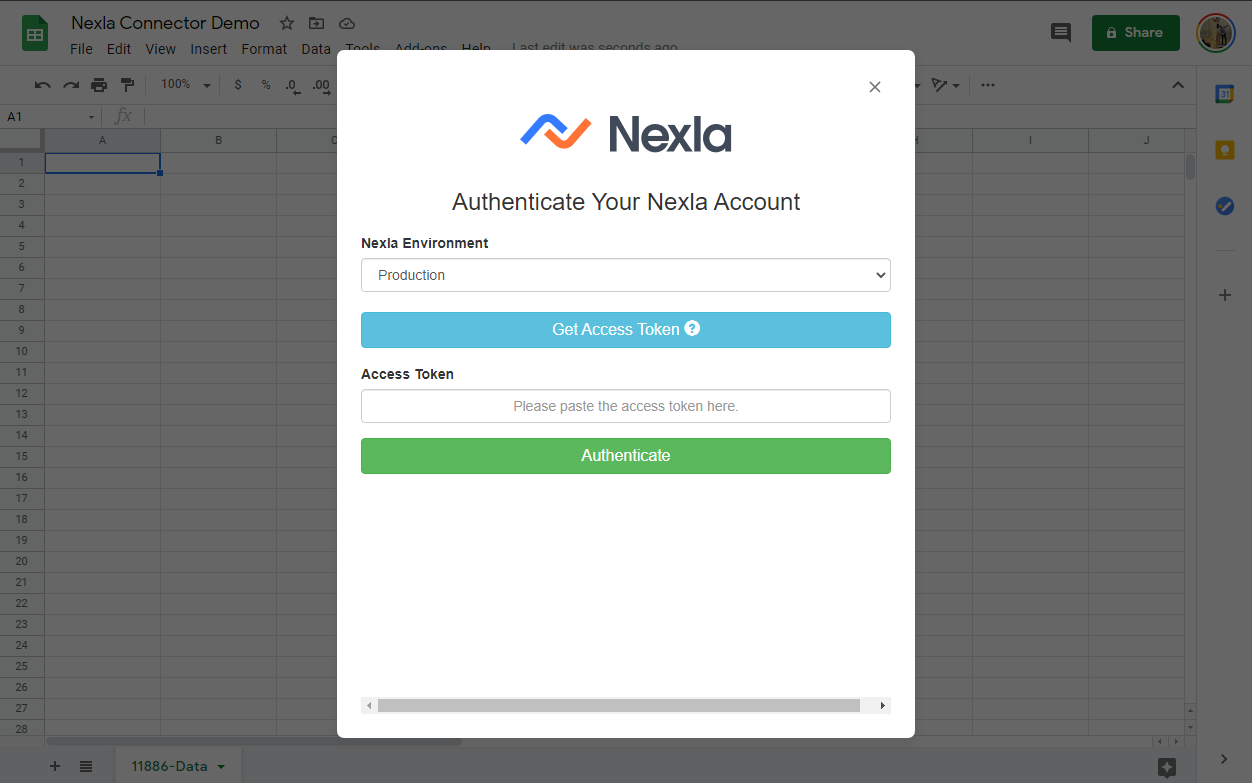Click the move-to-folder icon
The width and height of the screenshot is (1252, 783).
(316, 23)
